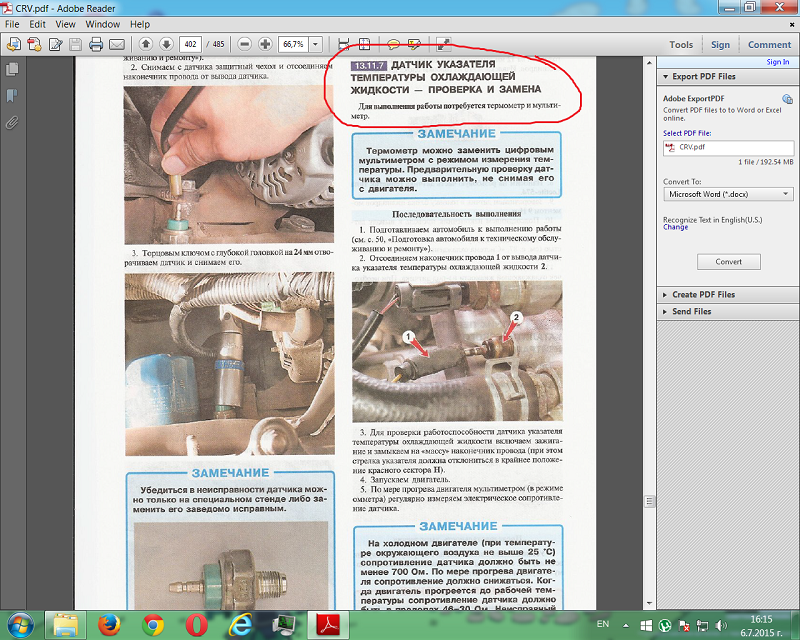The width and height of the screenshot is (800, 640).
Task: Open Google Chrome from the taskbar
Action: click(x=153, y=625)
